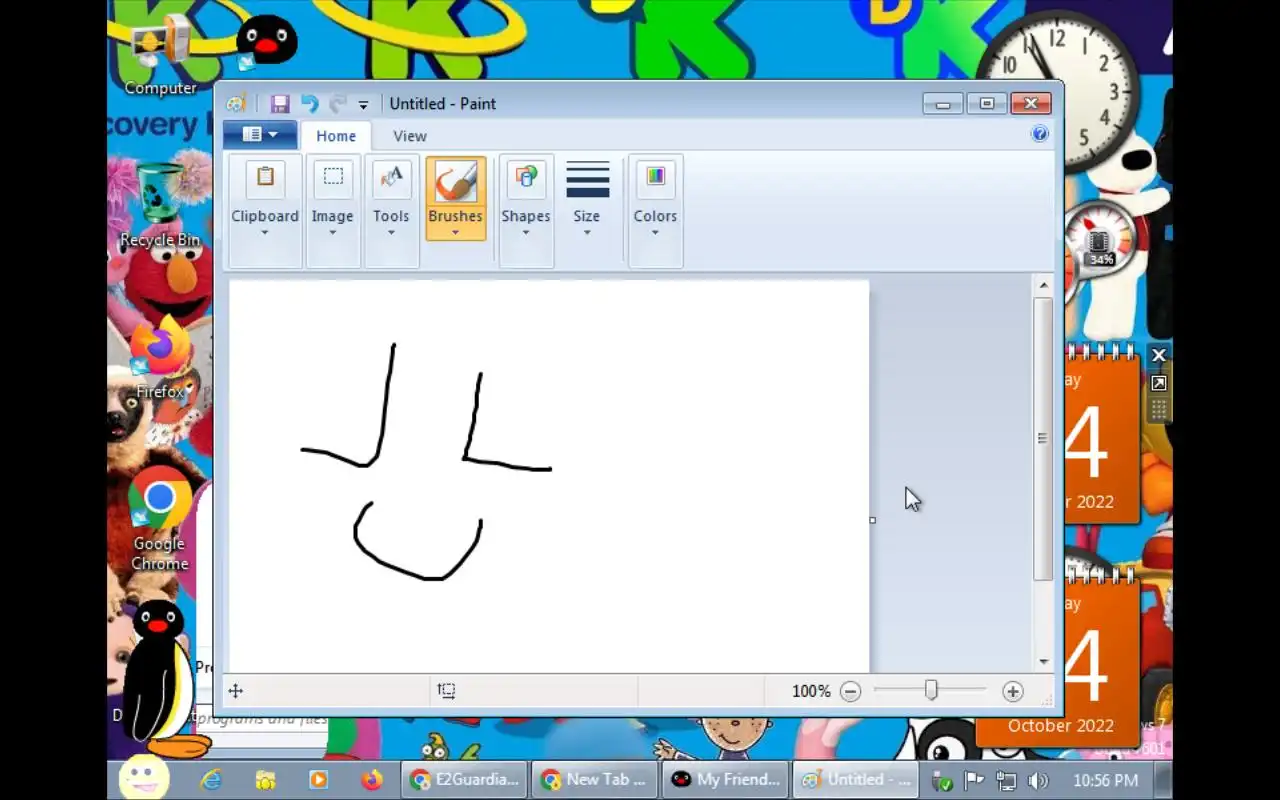Click the Show Desktop strip beside the clock
Viewport: 1280px width, 800px height.
point(1163,780)
